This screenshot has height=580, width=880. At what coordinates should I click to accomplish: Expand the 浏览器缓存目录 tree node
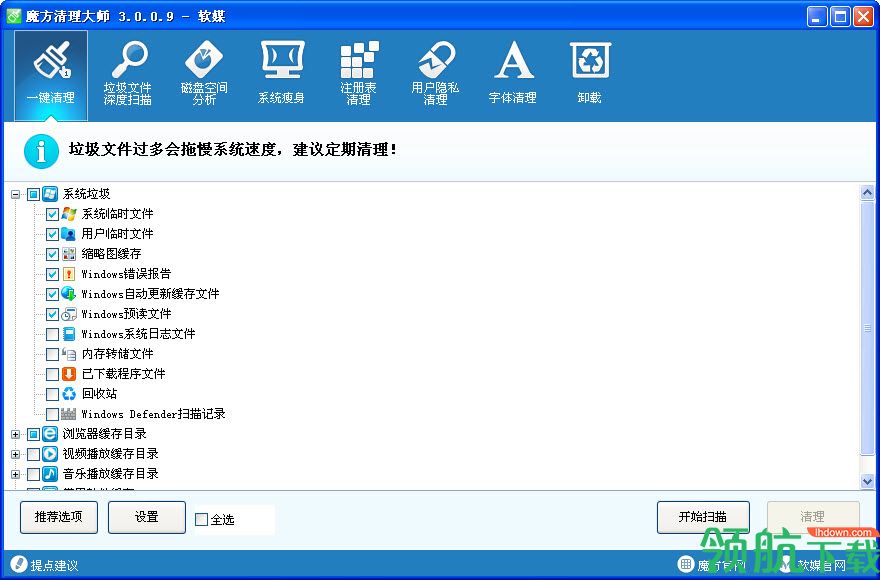coord(16,434)
